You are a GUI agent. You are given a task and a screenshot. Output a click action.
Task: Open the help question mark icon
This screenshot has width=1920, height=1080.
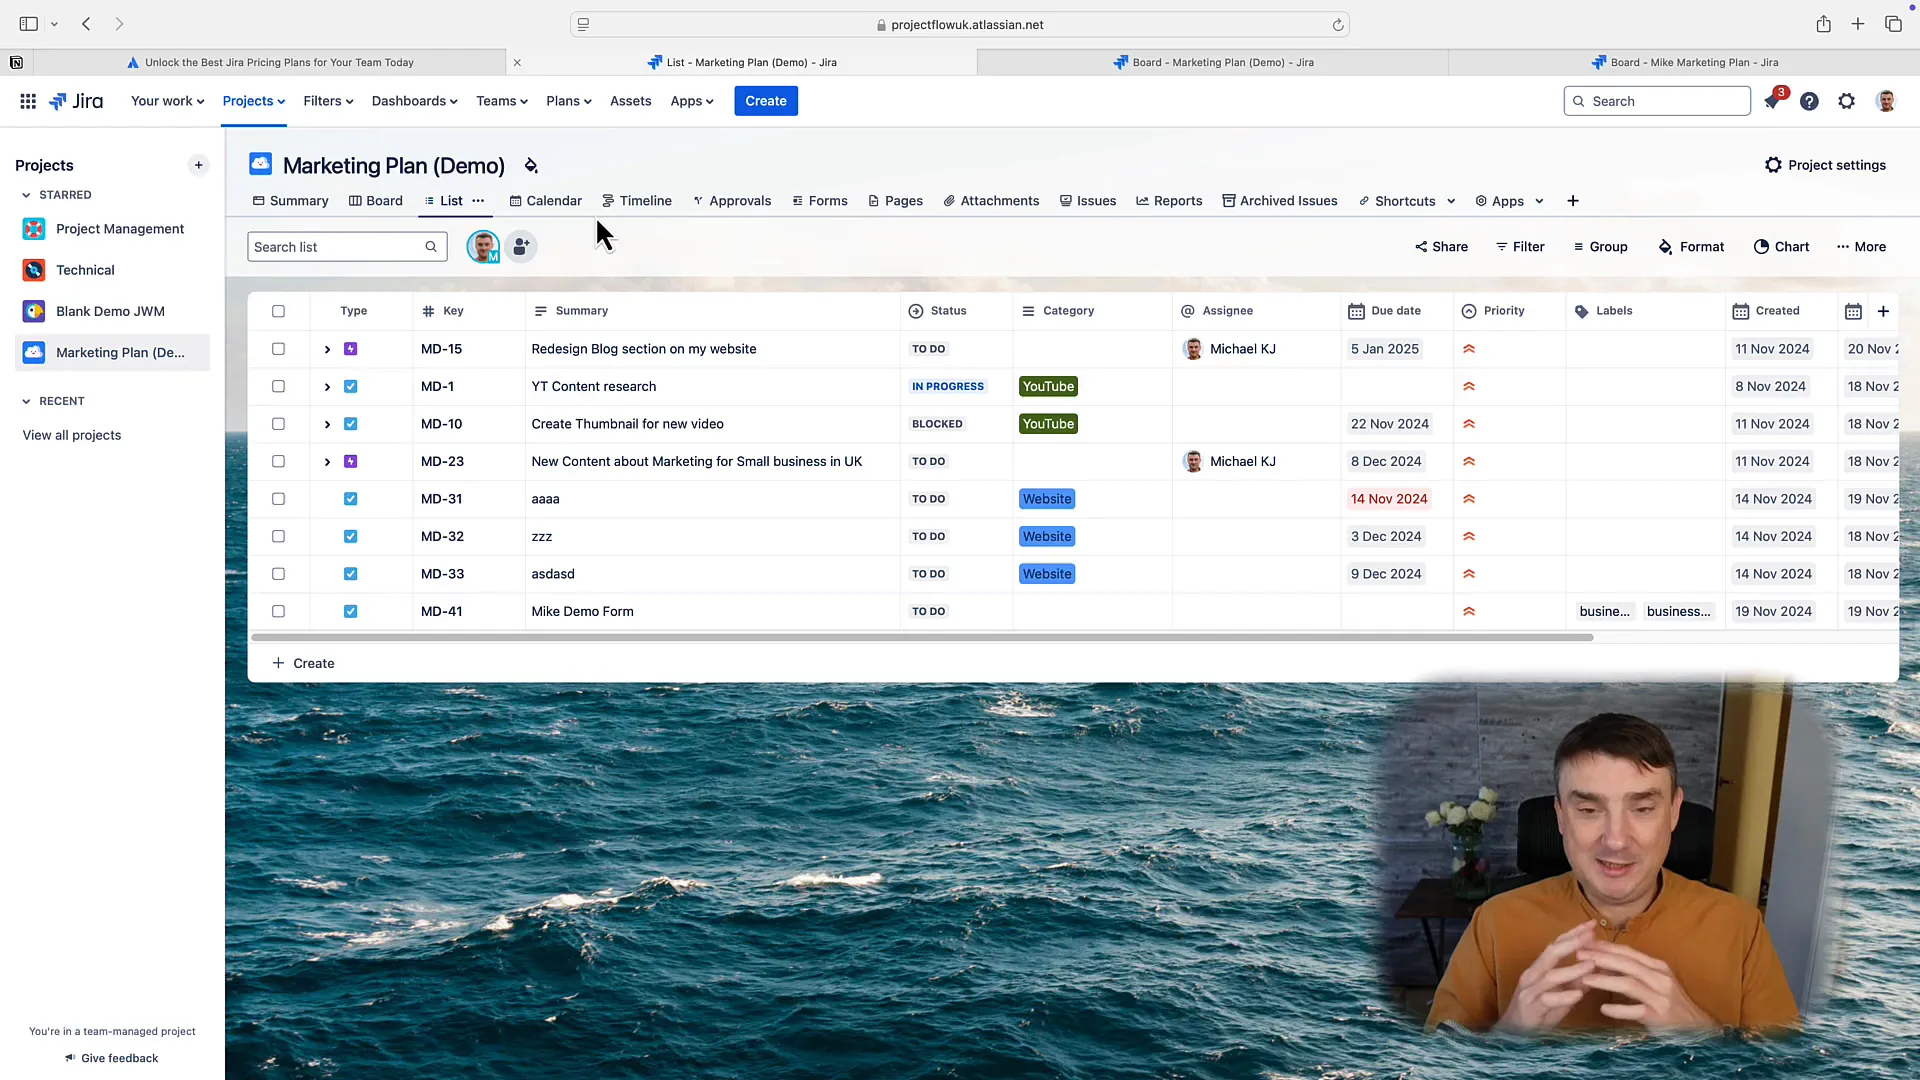[1809, 101]
